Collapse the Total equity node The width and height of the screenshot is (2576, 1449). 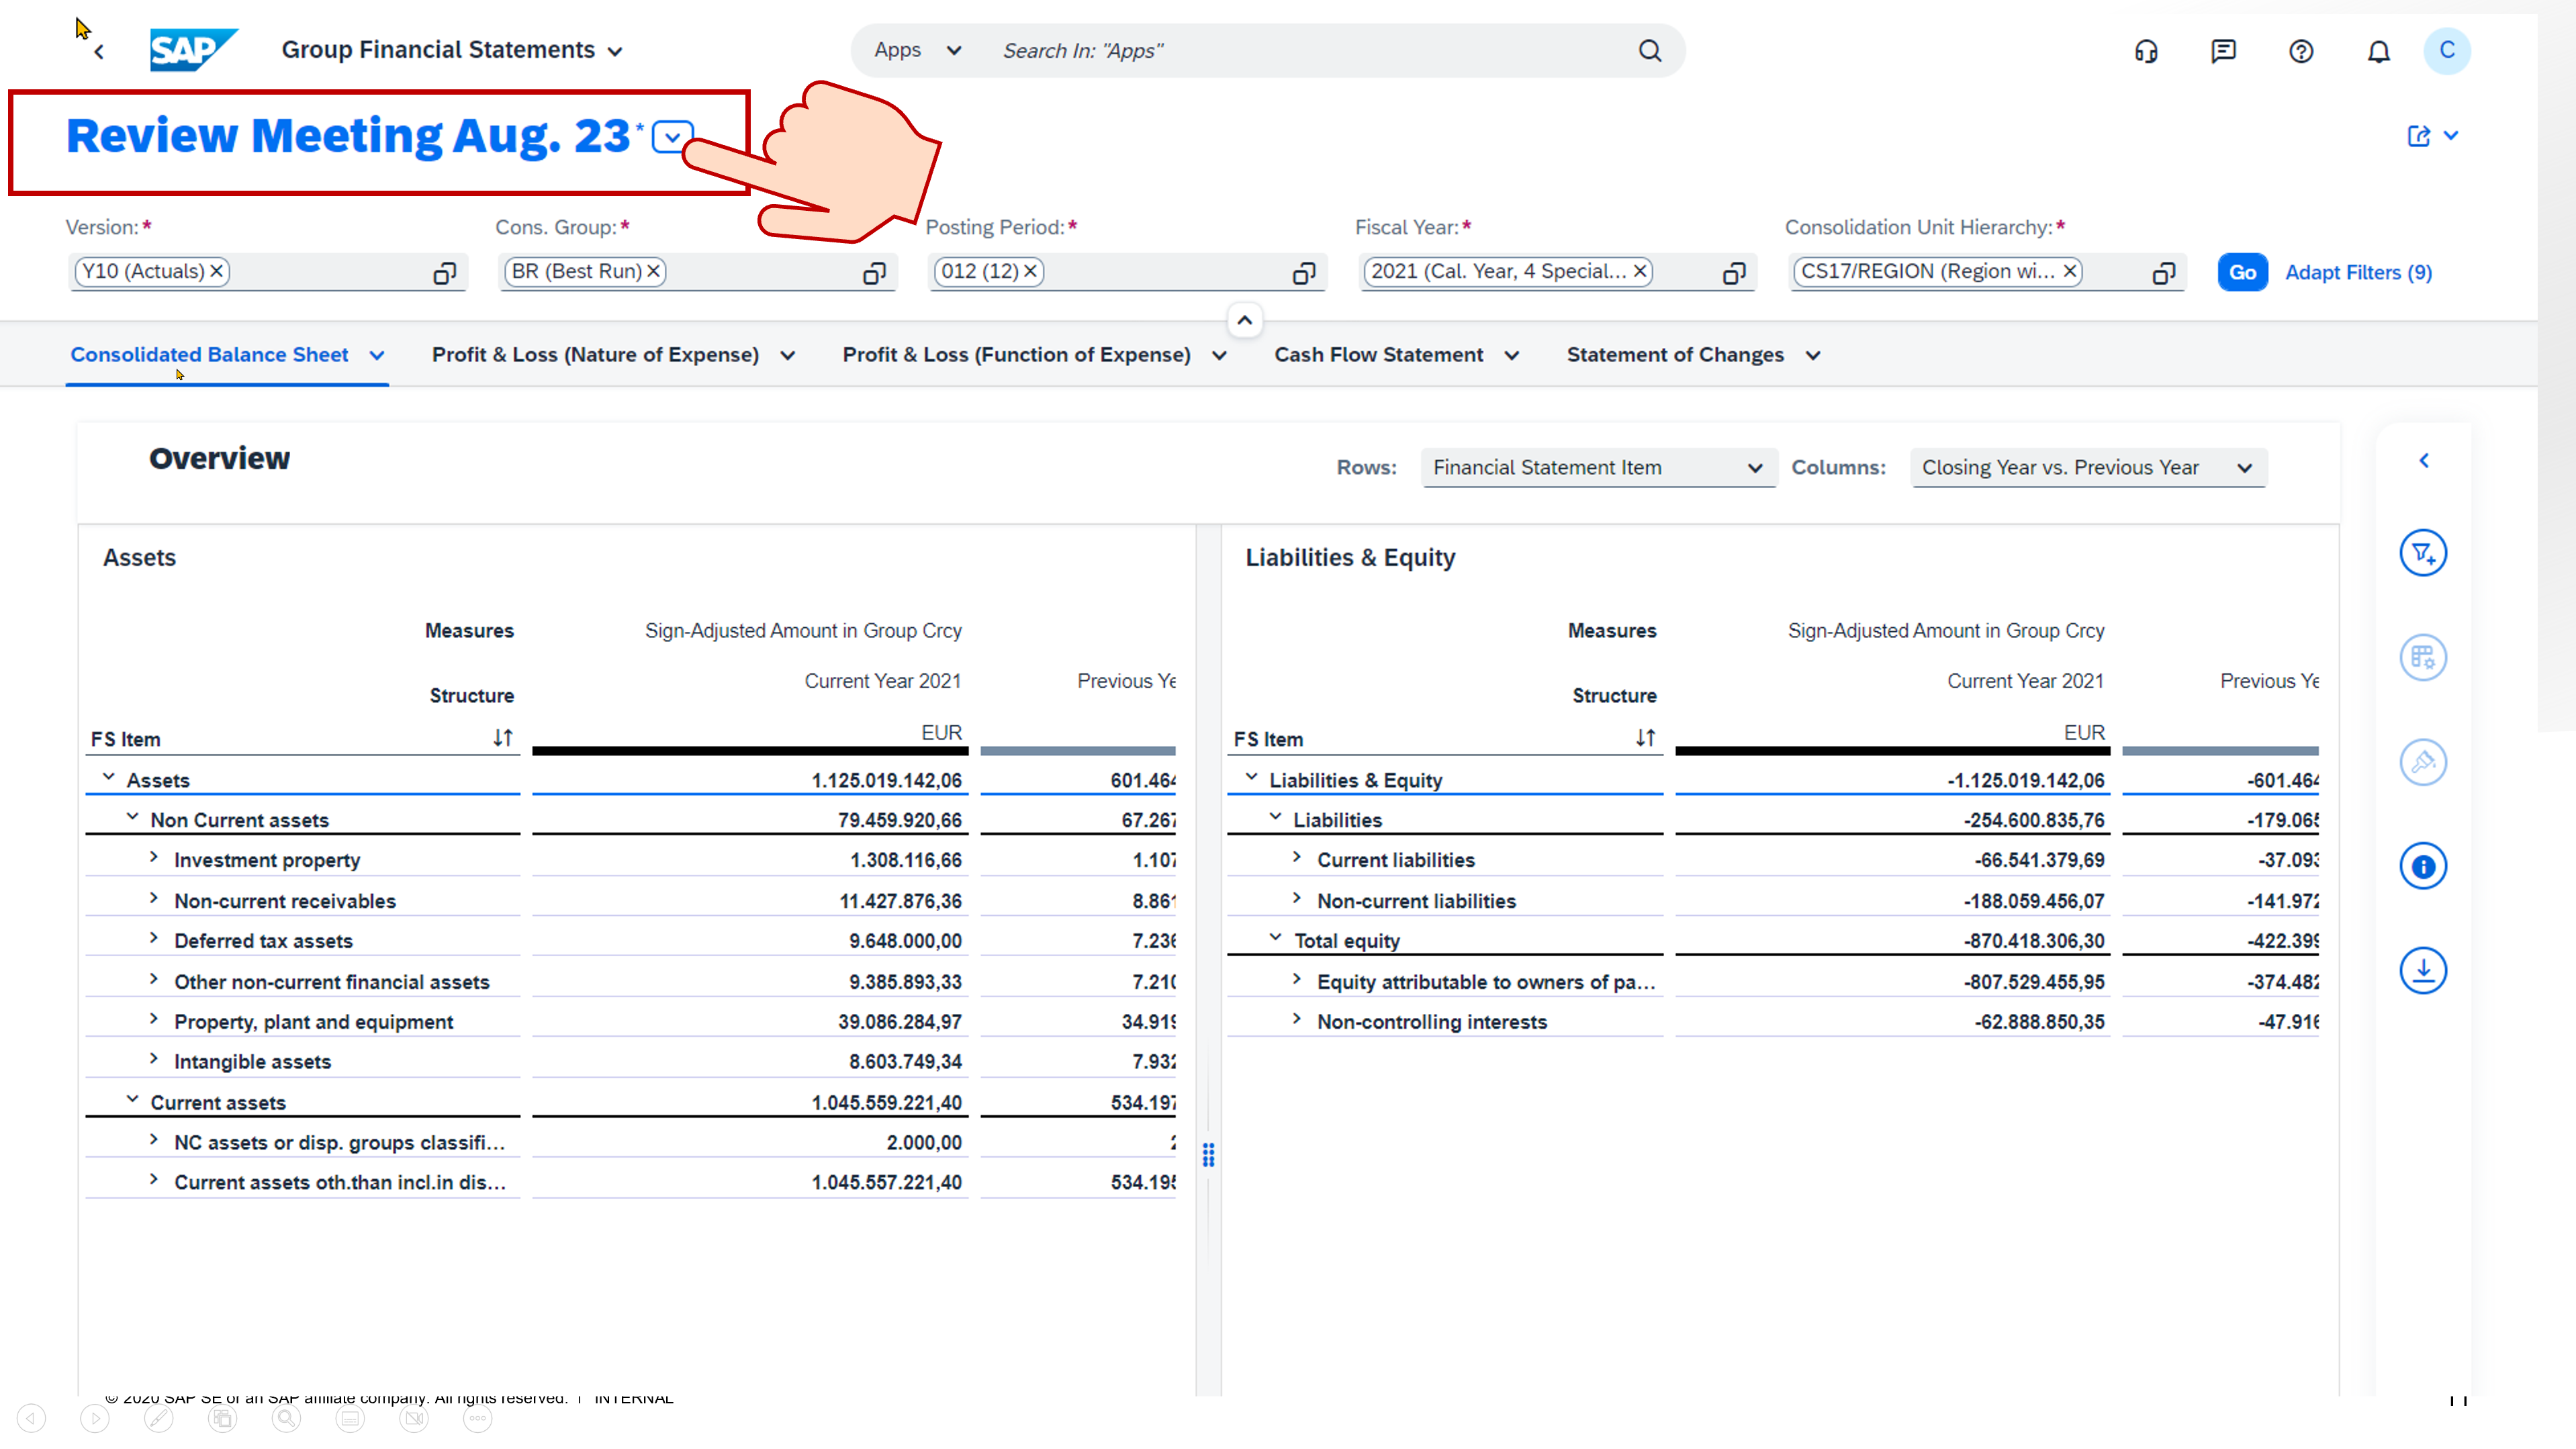[1275, 938]
